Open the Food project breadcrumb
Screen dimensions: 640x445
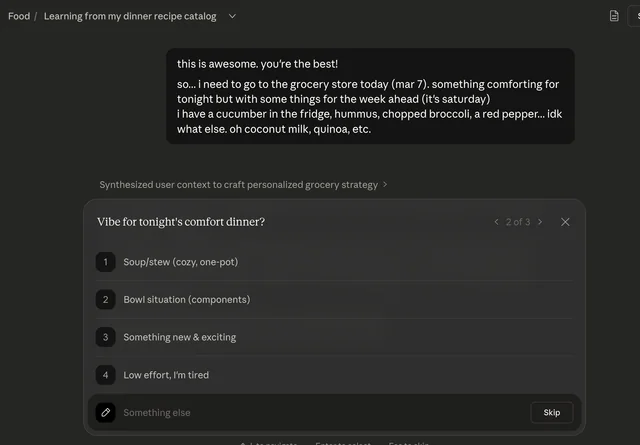pos(19,16)
